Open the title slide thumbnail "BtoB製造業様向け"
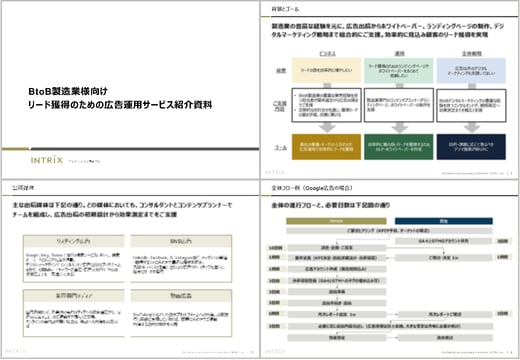520x360 pixels. point(130,90)
